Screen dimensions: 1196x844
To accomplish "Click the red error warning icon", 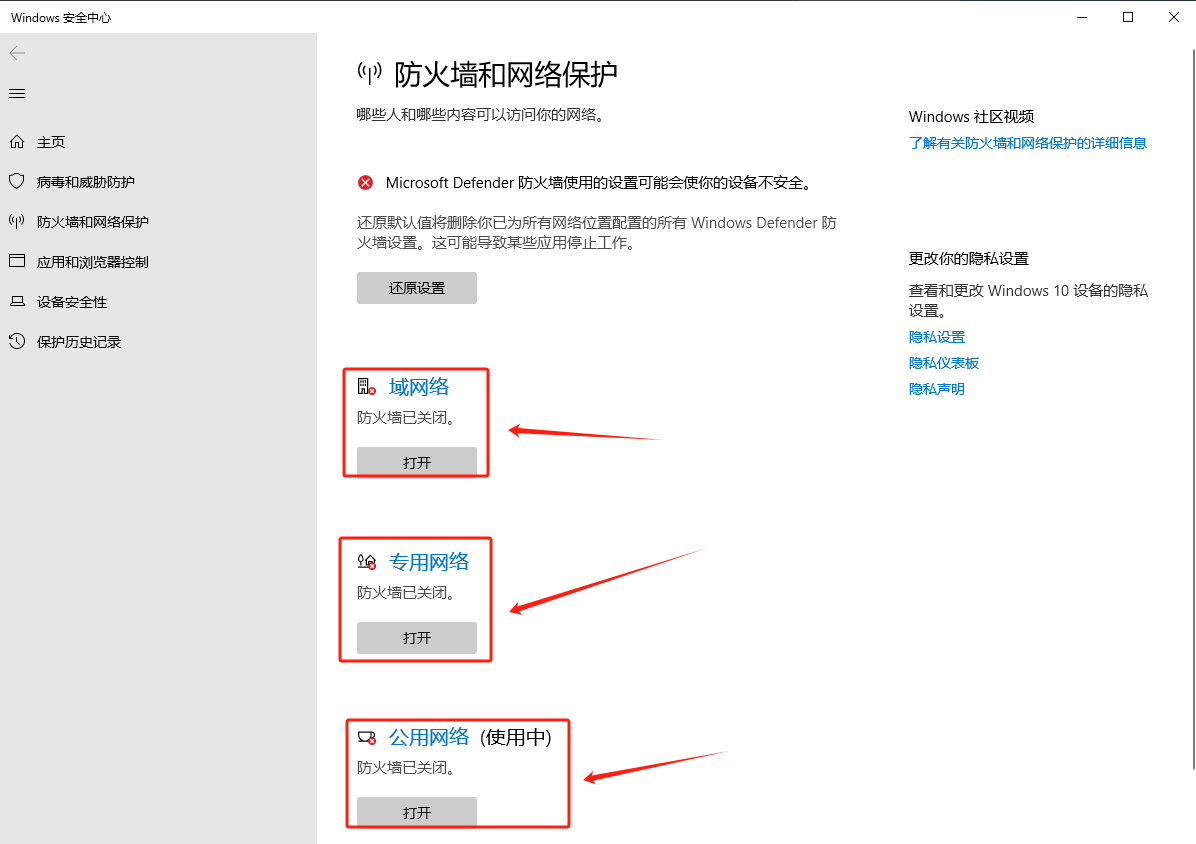I will (x=365, y=183).
